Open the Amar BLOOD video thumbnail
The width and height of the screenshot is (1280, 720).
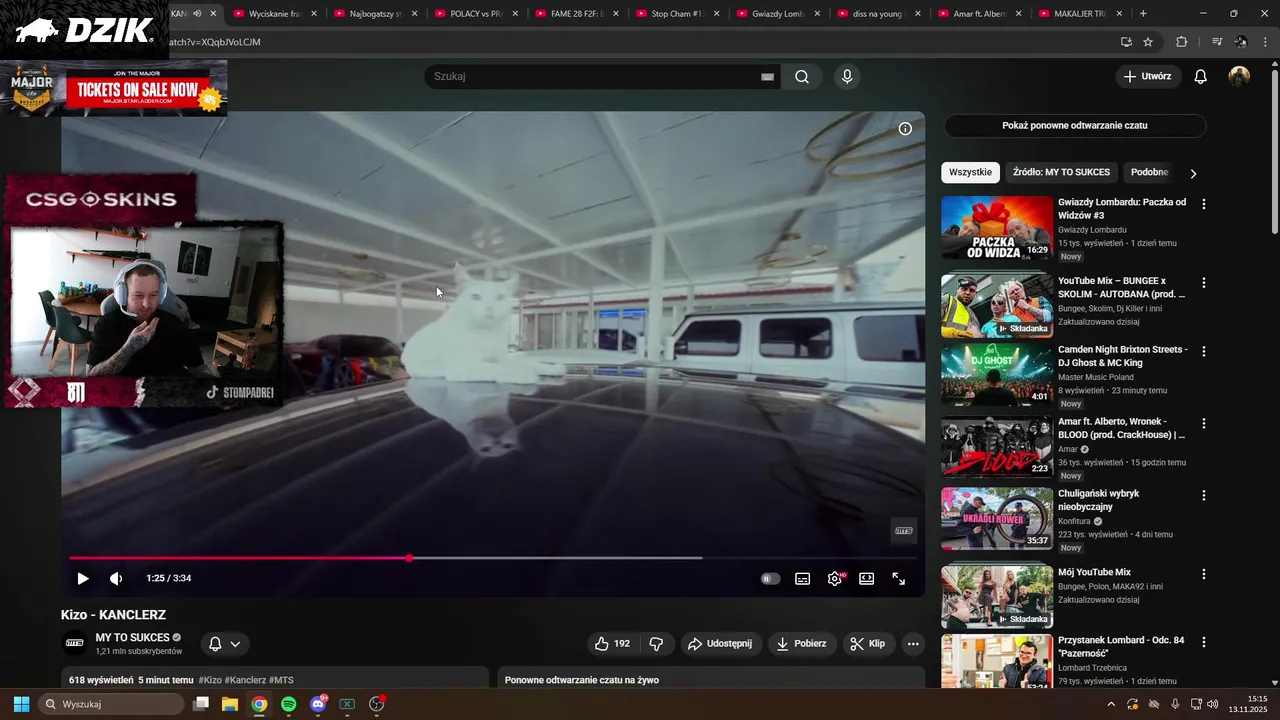[x=997, y=447]
